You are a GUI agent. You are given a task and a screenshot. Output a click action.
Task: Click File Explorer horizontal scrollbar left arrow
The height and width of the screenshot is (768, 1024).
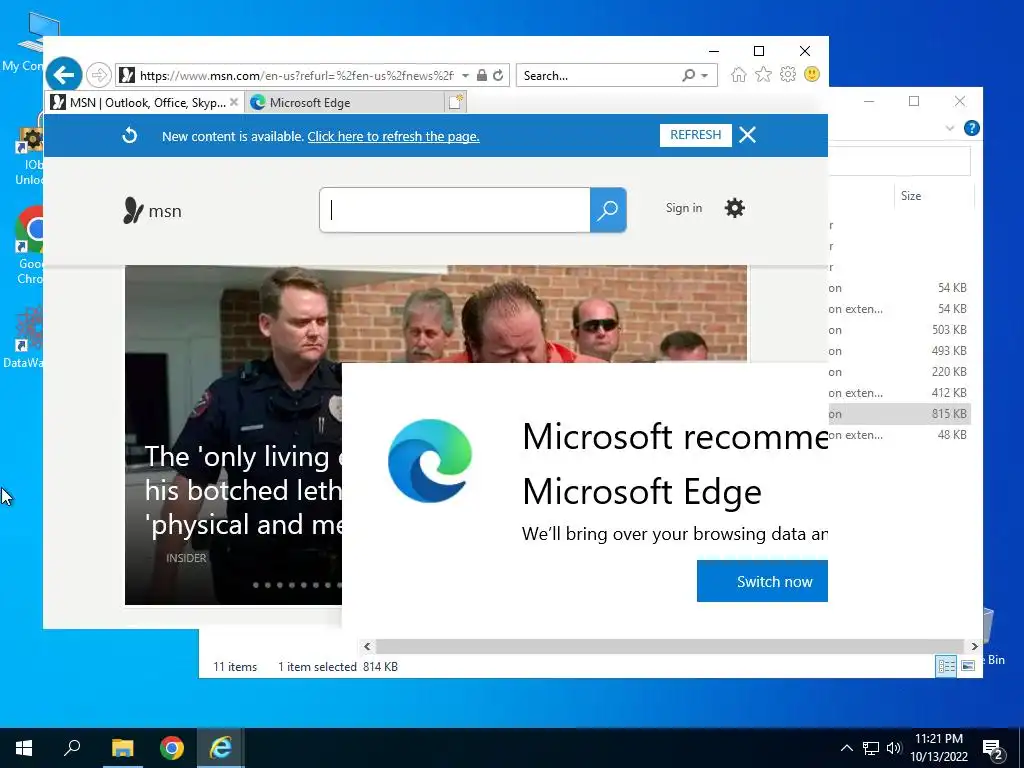click(367, 647)
